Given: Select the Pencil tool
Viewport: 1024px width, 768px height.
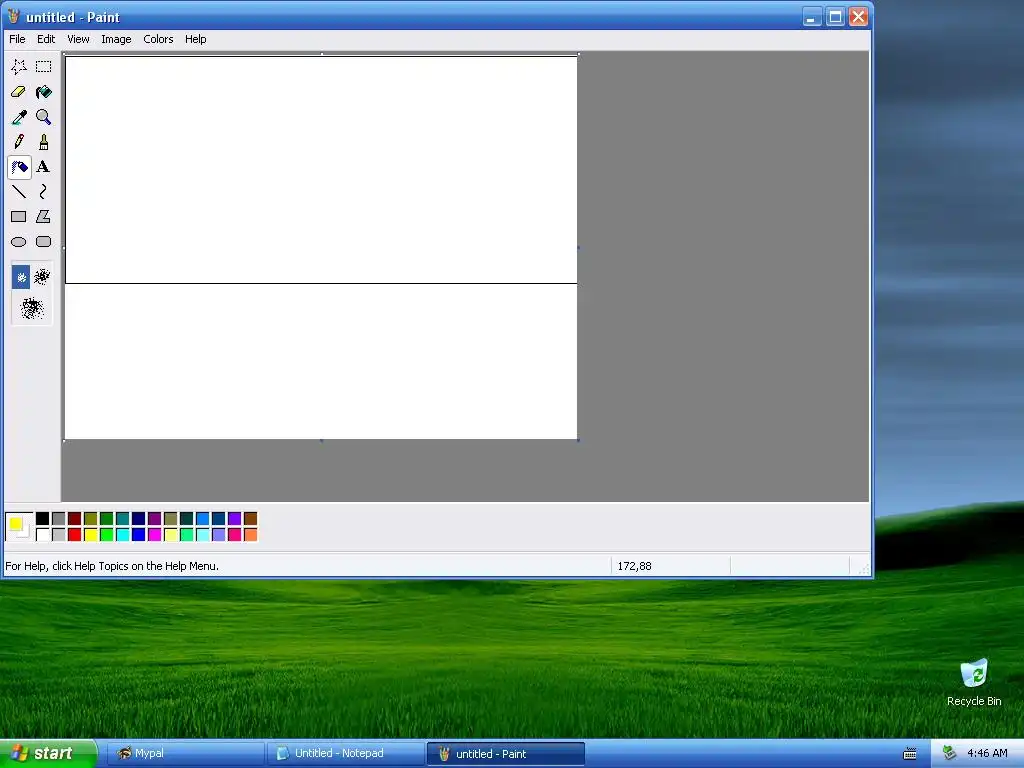Looking at the screenshot, I should (x=19, y=142).
